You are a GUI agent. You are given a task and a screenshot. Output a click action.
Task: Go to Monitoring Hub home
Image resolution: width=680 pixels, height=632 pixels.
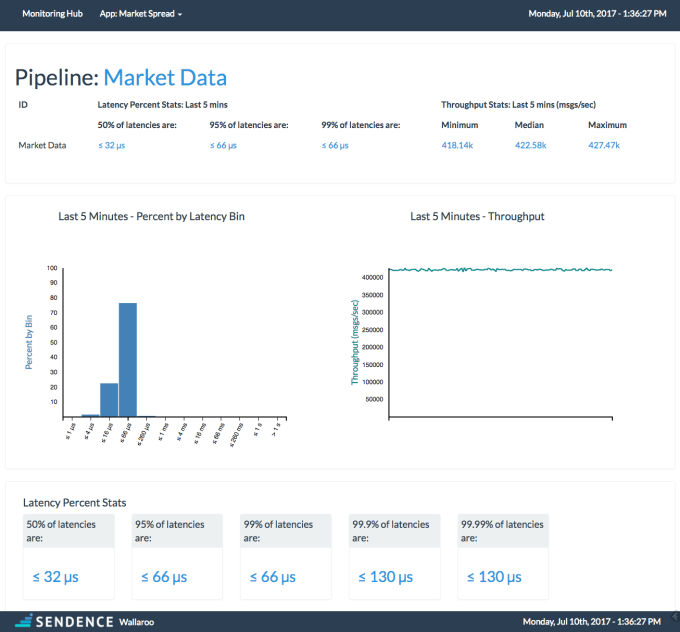[x=54, y=15]
